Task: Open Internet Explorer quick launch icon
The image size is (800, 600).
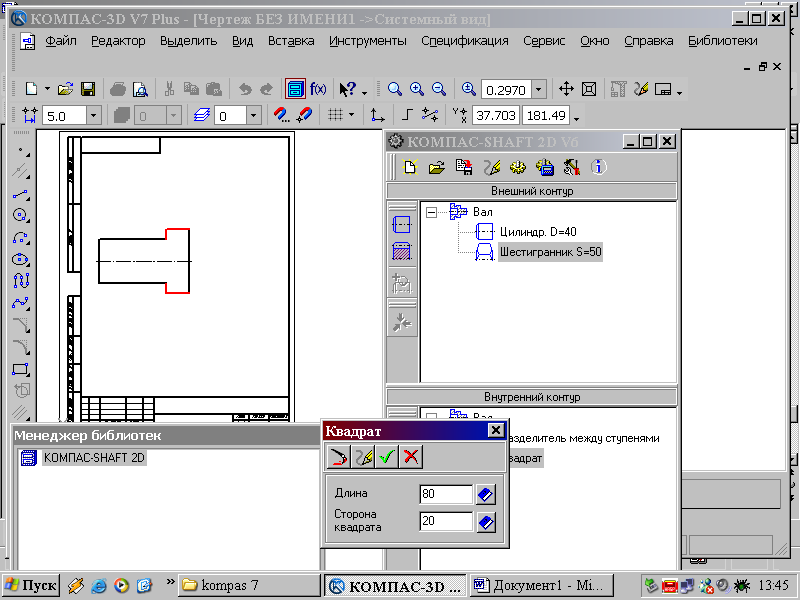Action: (x=98, y=585)
